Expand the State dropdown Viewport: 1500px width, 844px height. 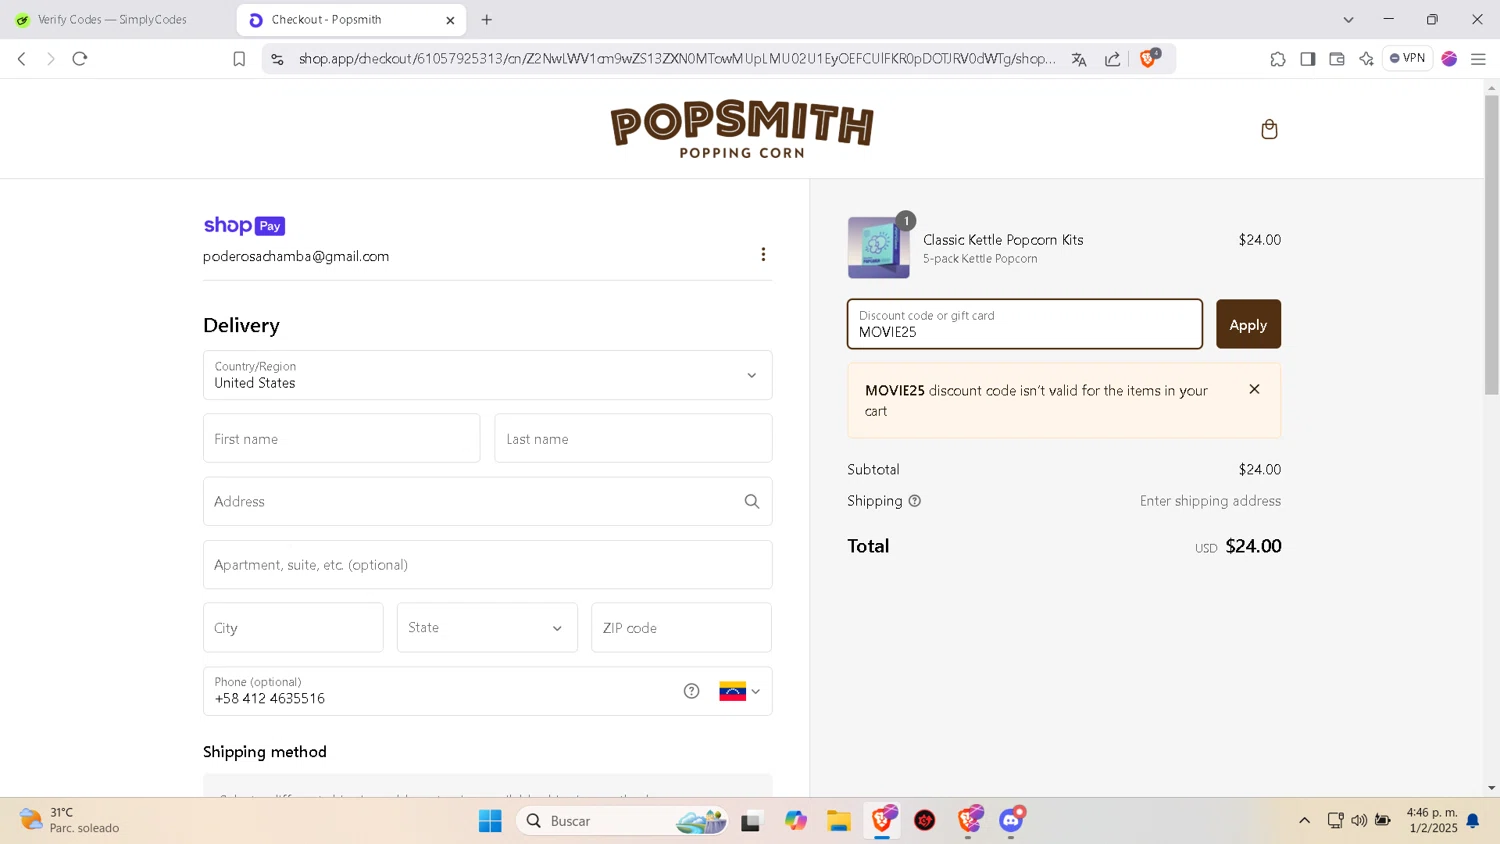point(487,628)
